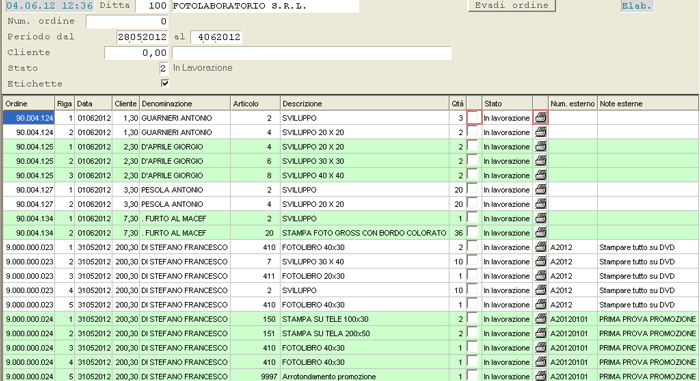
Task: Tick checkbox for 90.004.127 riga 1 SVILUPPO
Action: click(472, 188)
